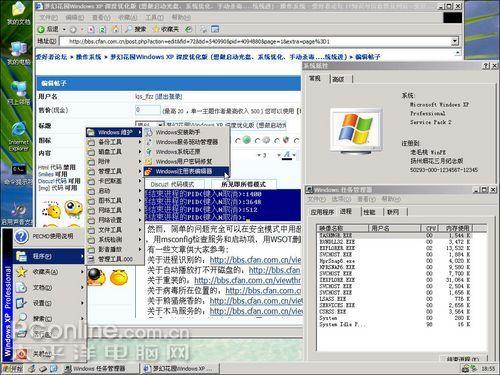Click the IE Refresh icon in toolbar
This screenshot has height=375, width=500.
point(103,29)
